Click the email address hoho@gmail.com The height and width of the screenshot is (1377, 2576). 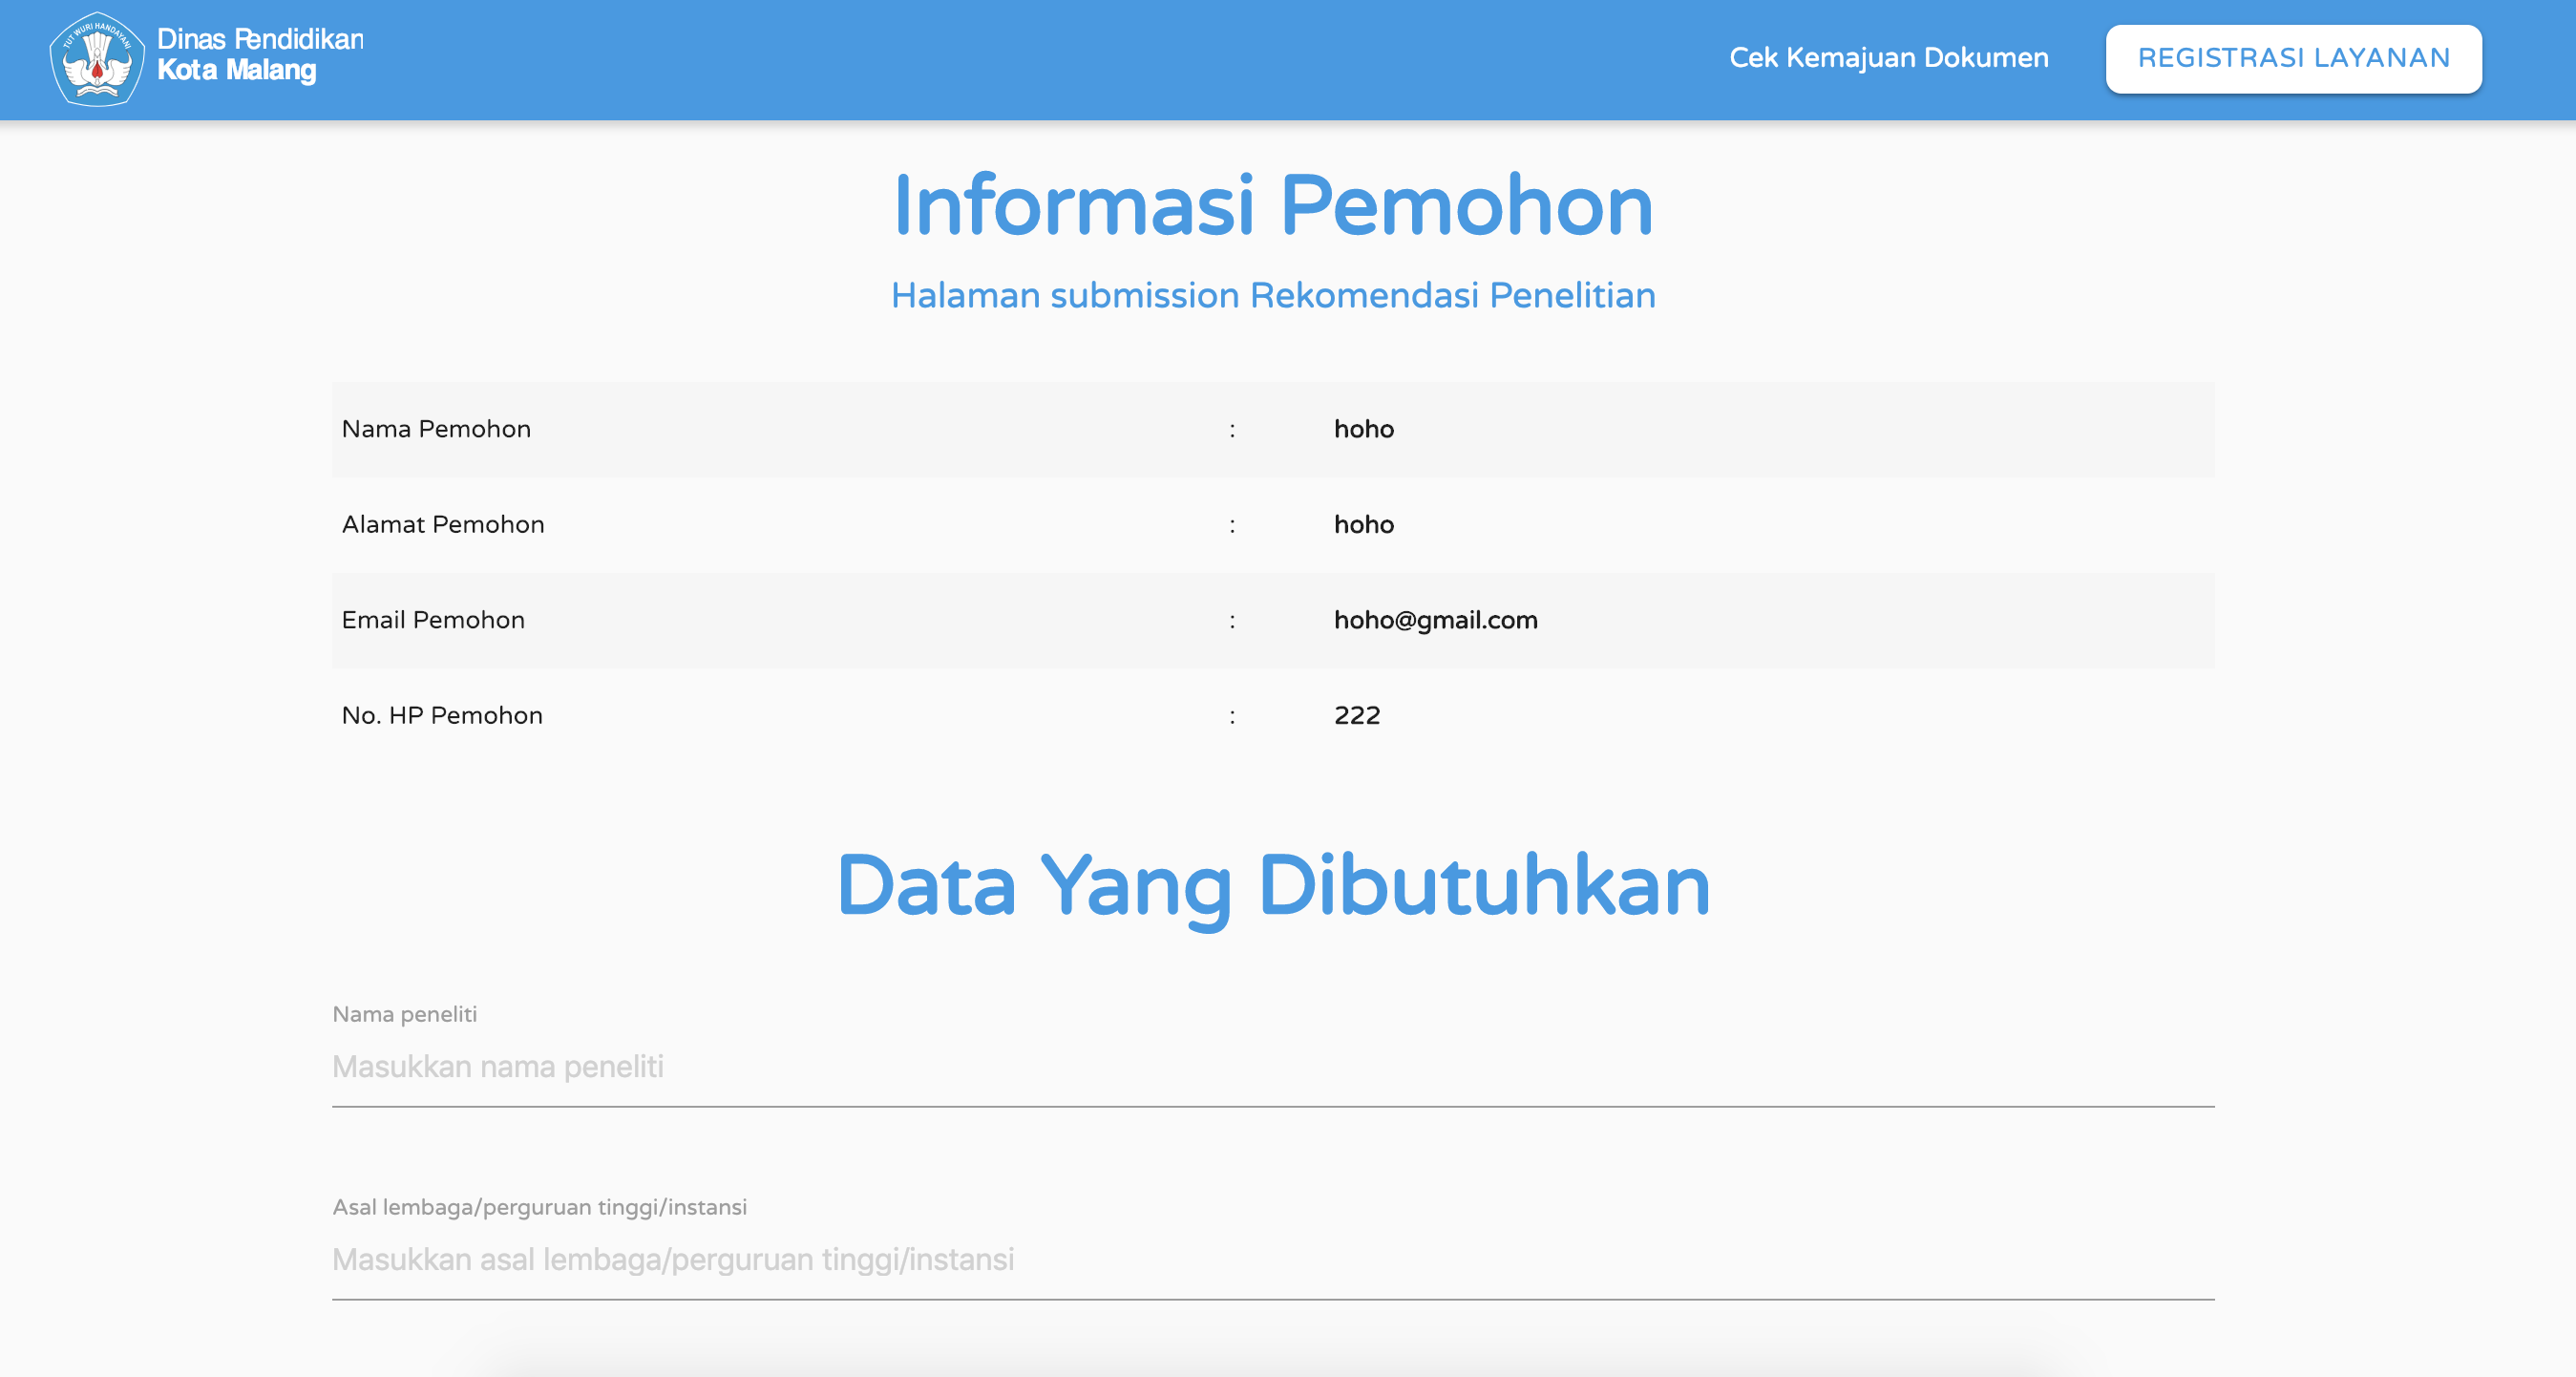1436,620
